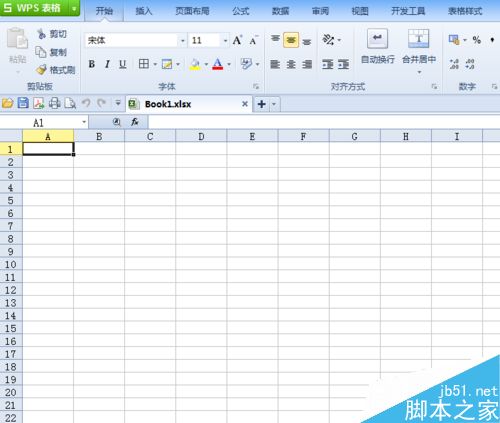
Task: Toggle top vertical alignment
Action: click(x=275, y=40)
